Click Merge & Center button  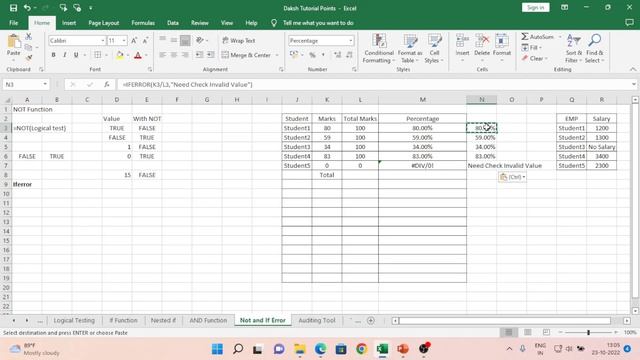[247, 55]
